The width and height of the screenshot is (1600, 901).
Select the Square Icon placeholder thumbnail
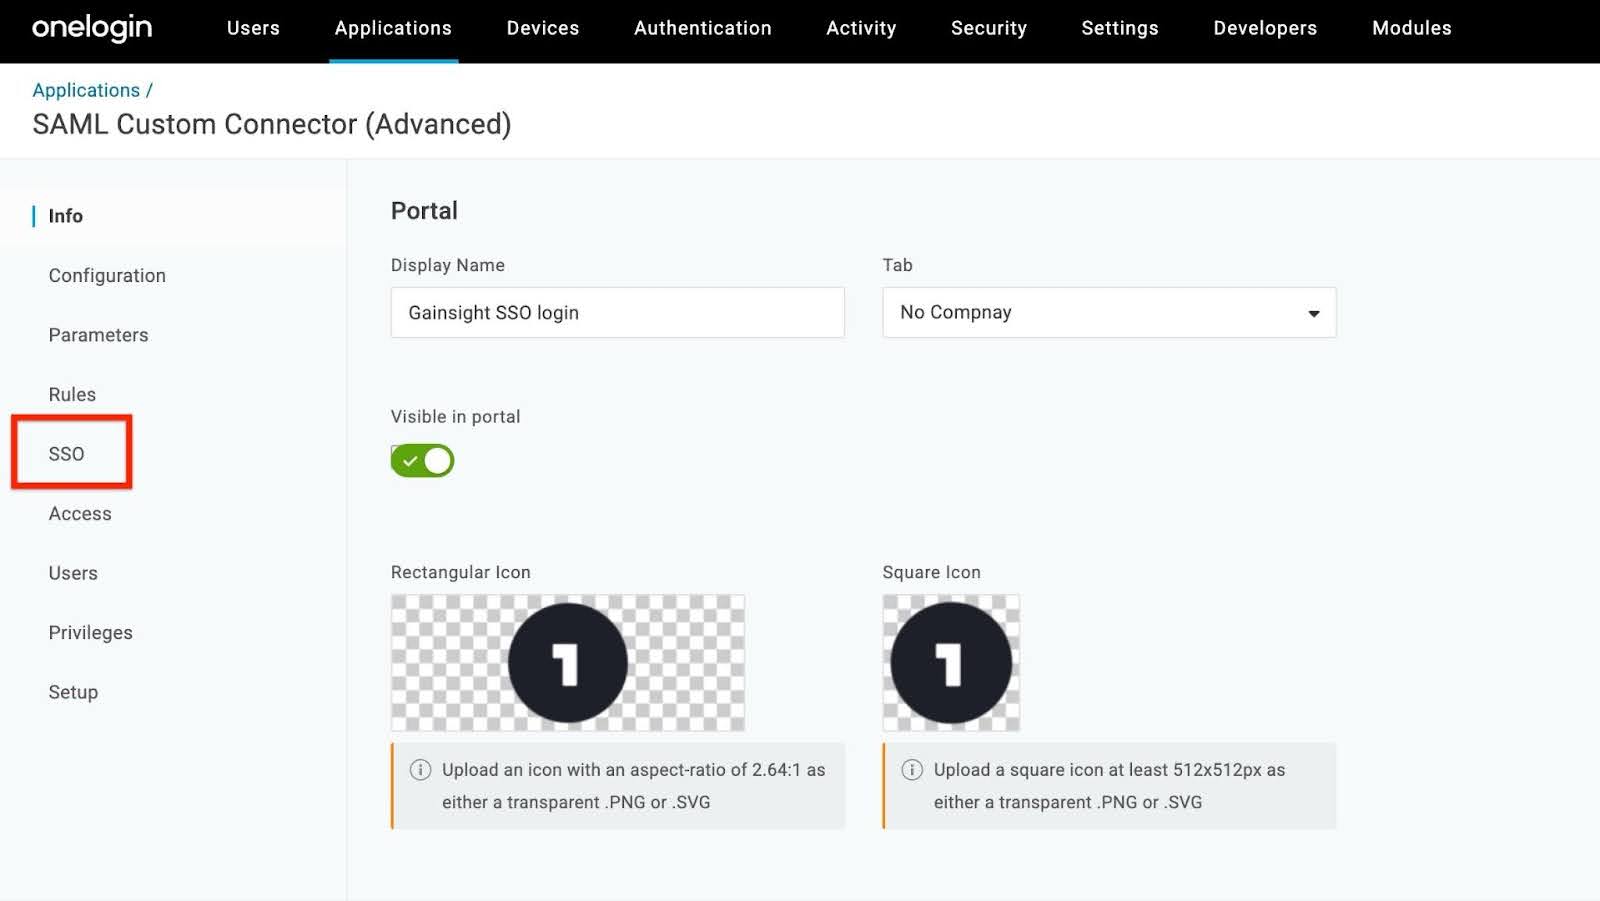coord(950,662)
